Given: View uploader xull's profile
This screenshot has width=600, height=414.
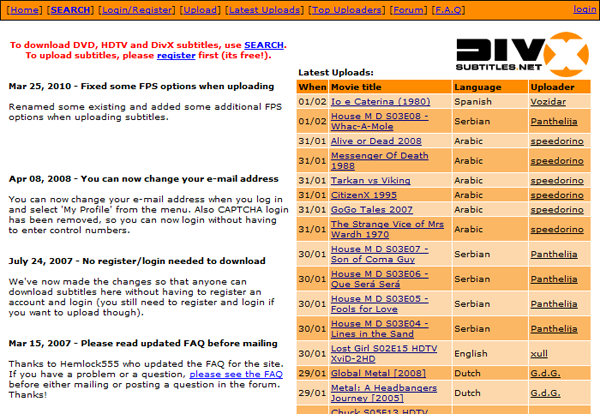Looking at the screenshot, I should (539, 354).
